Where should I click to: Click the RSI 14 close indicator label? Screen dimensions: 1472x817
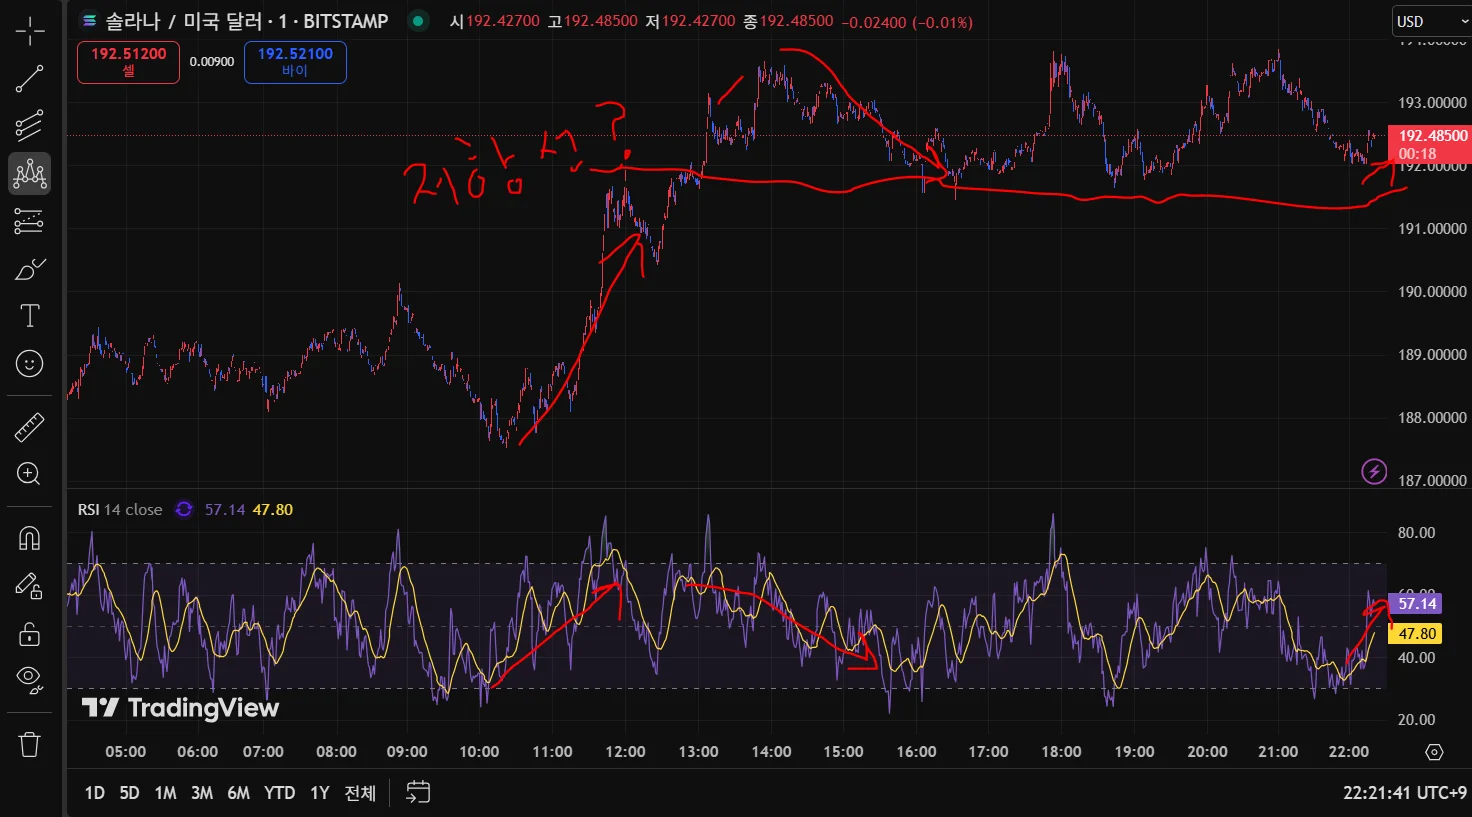point(120,510)
